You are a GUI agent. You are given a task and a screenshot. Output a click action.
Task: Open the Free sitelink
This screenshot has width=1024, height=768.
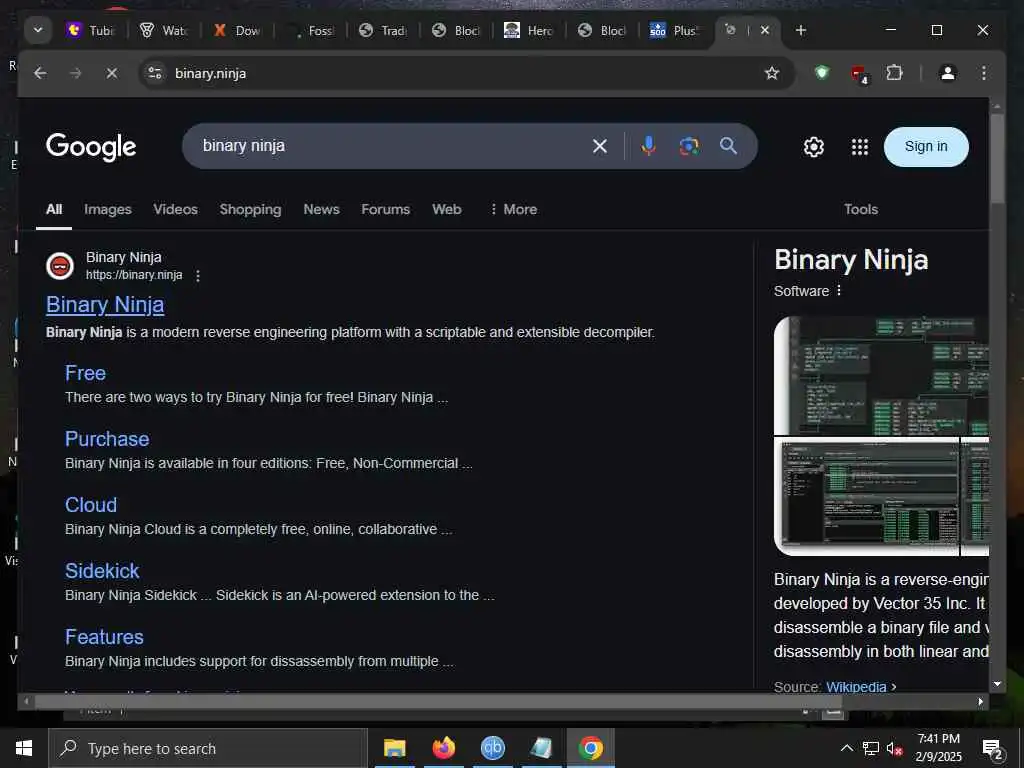click(86, 373)
